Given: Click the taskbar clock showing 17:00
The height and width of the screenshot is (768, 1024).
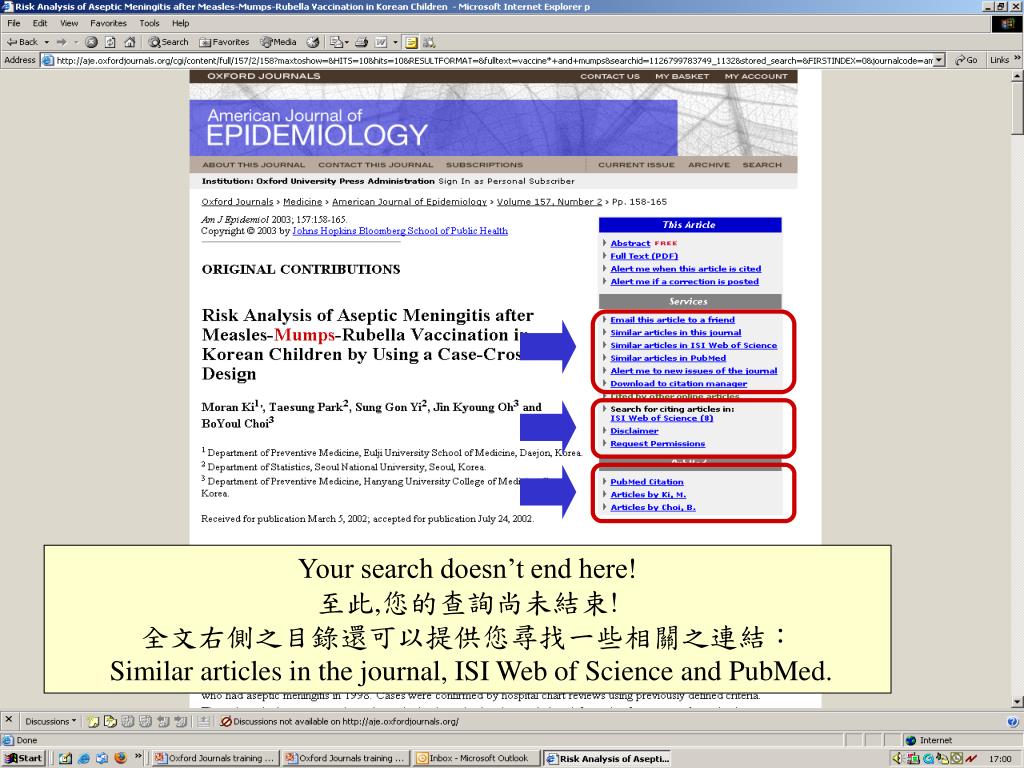Looking at the screenshot, I should pos(1000,758).
